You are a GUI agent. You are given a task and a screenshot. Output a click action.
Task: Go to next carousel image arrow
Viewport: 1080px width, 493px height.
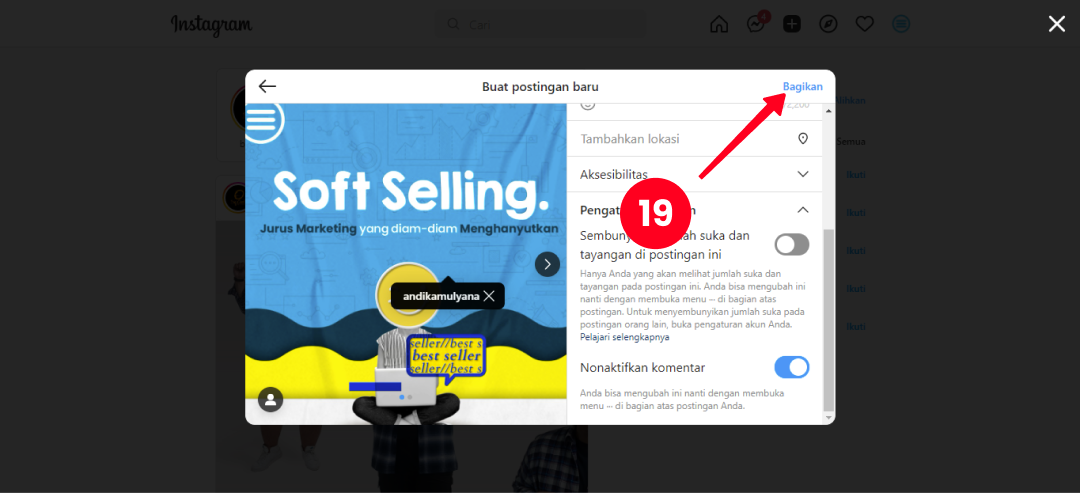[x=548, y=264]
